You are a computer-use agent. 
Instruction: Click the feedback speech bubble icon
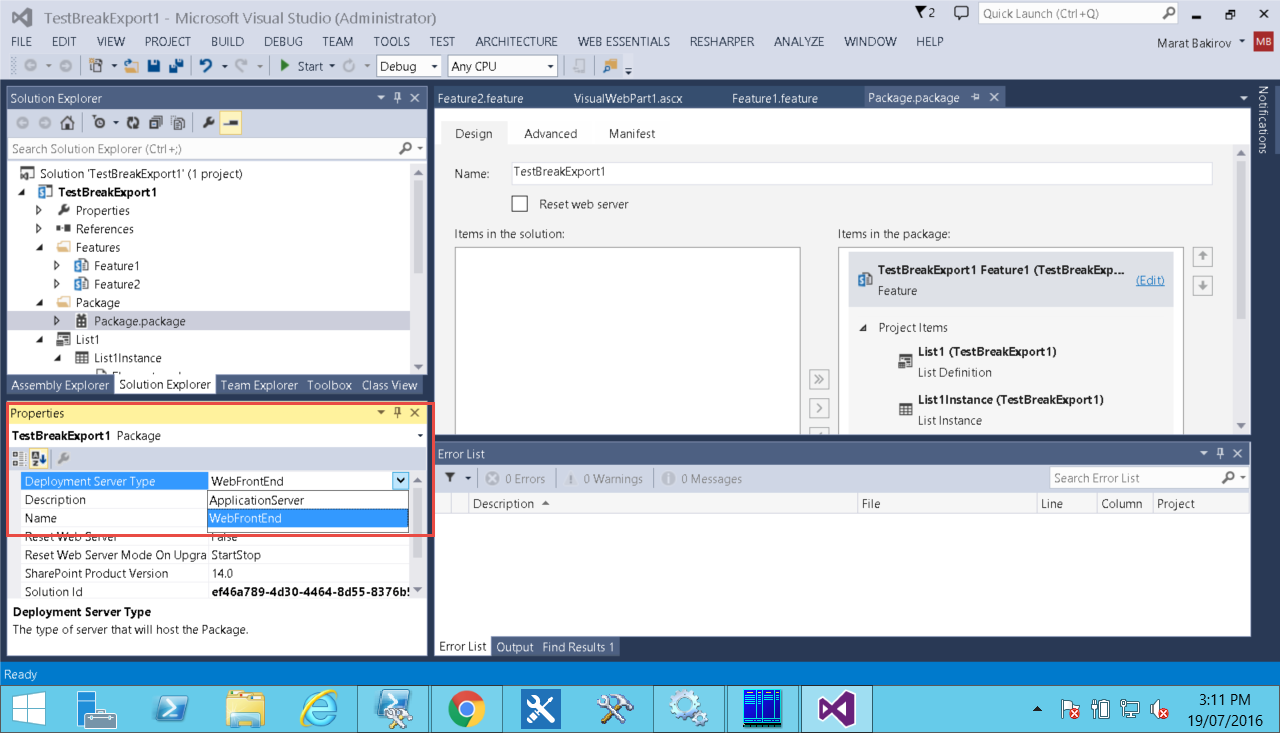961,13
